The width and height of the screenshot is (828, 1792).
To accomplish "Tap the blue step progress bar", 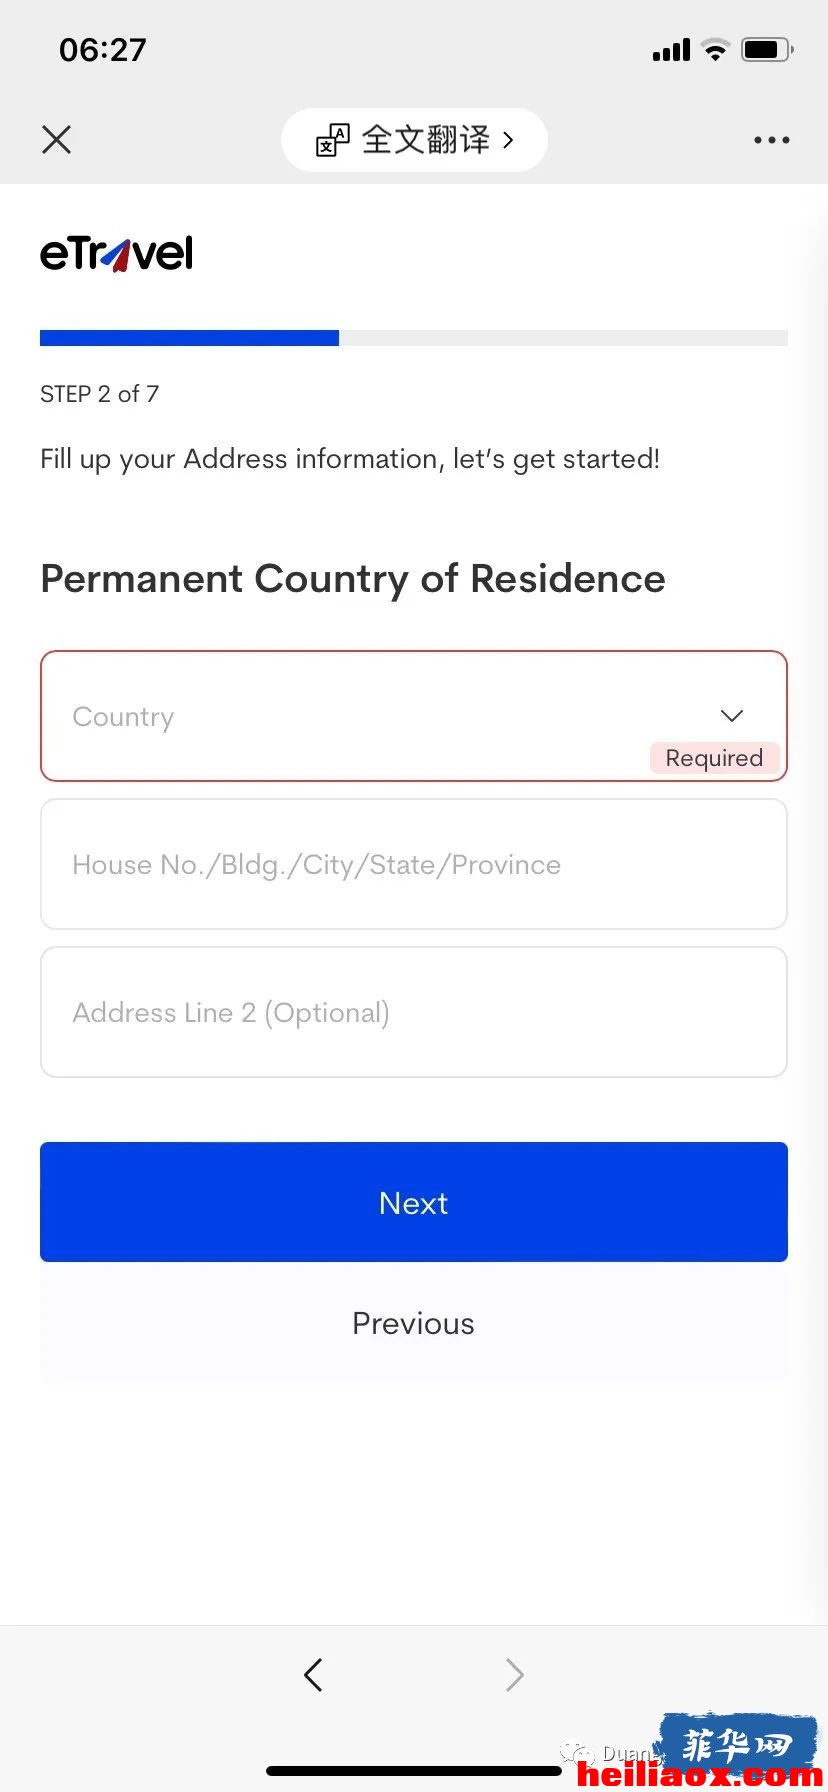I will (x=189, y=338).
